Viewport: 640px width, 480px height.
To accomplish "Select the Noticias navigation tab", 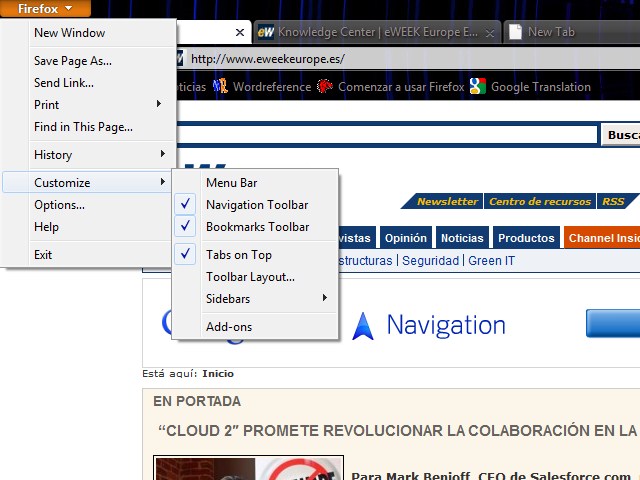I will pyautogui.click(x=462, y=238).
